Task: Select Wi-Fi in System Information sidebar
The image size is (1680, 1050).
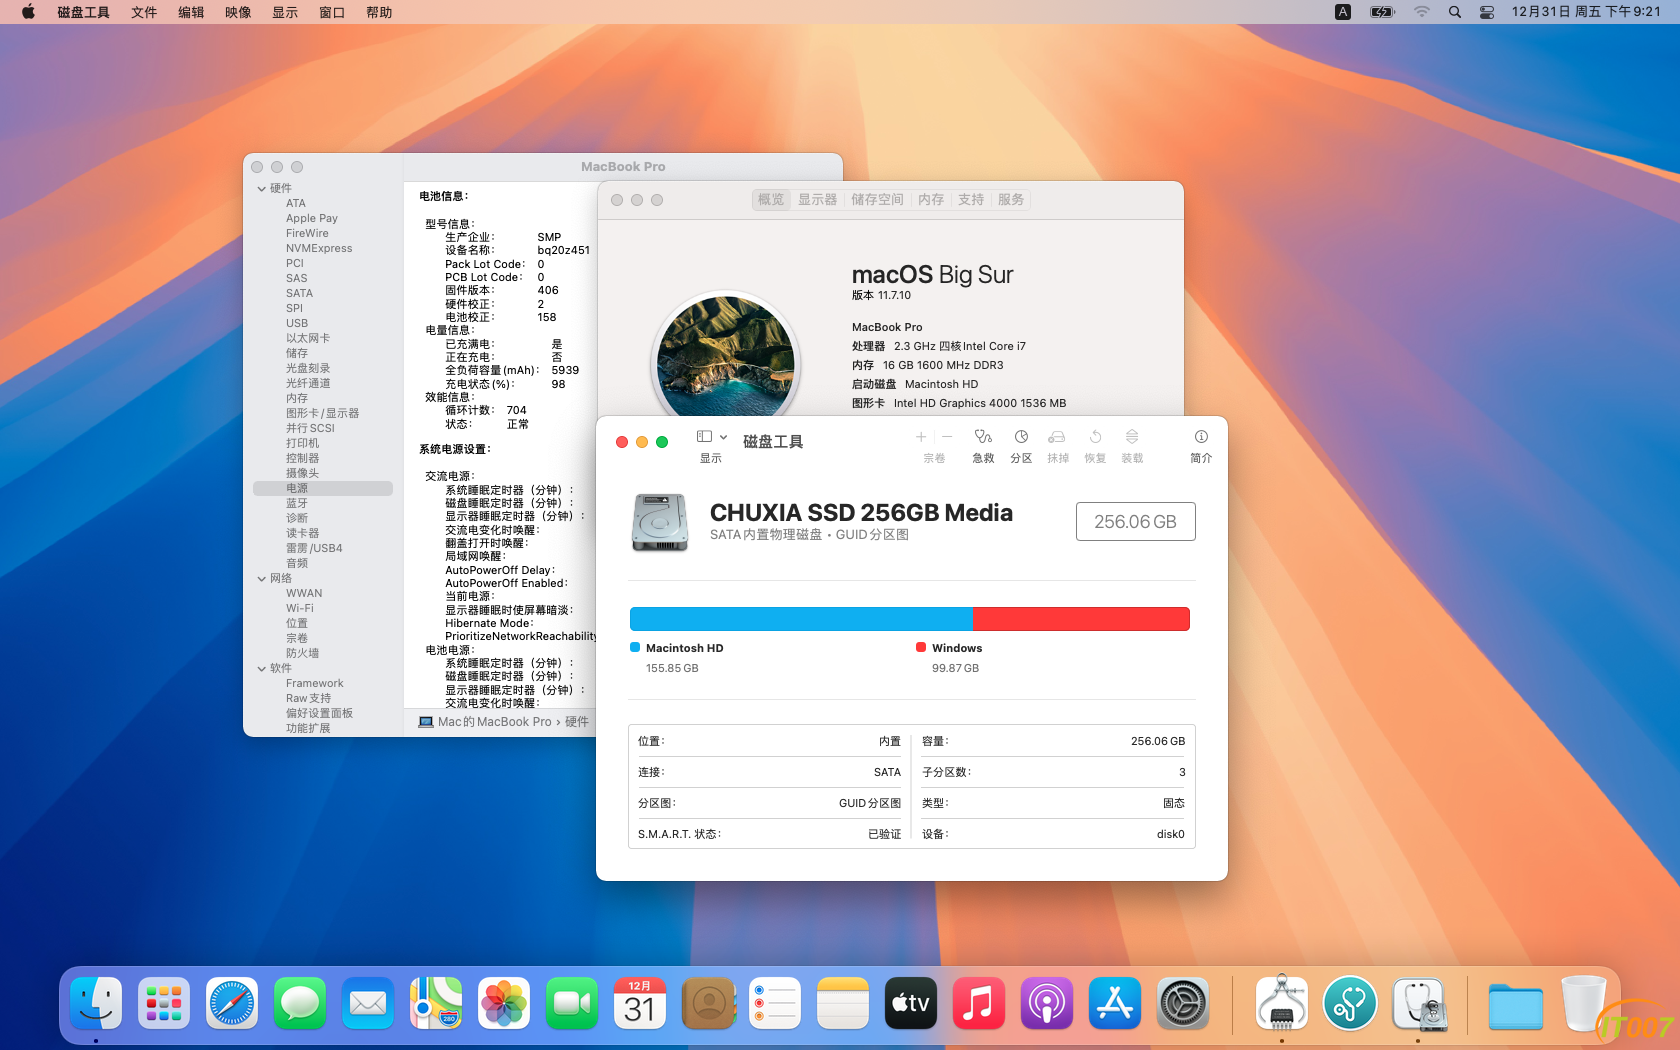Action: 300,608
